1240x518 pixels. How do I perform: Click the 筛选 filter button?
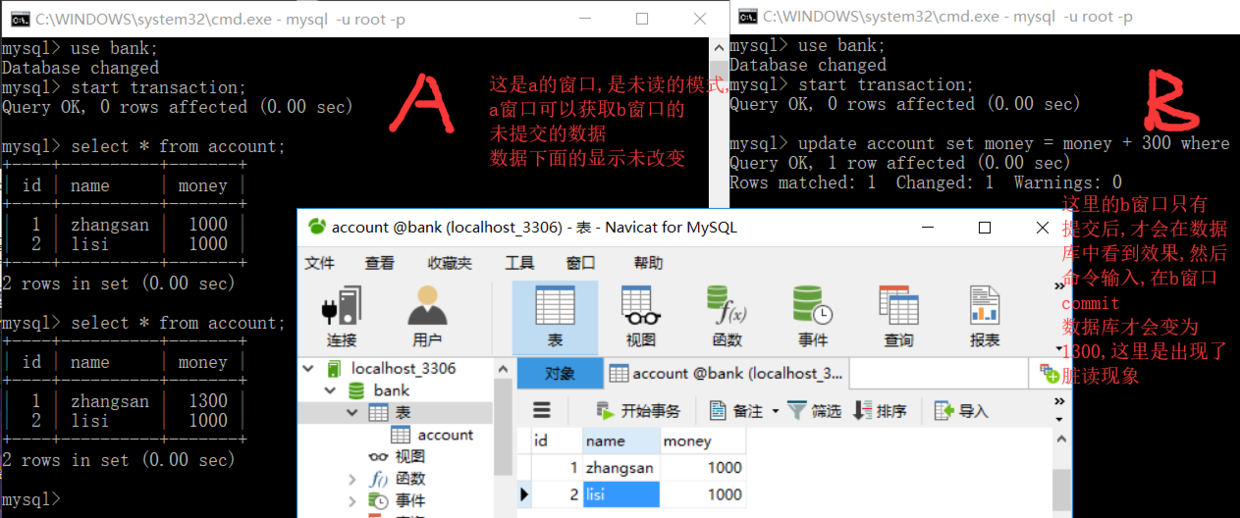point(814,411)
